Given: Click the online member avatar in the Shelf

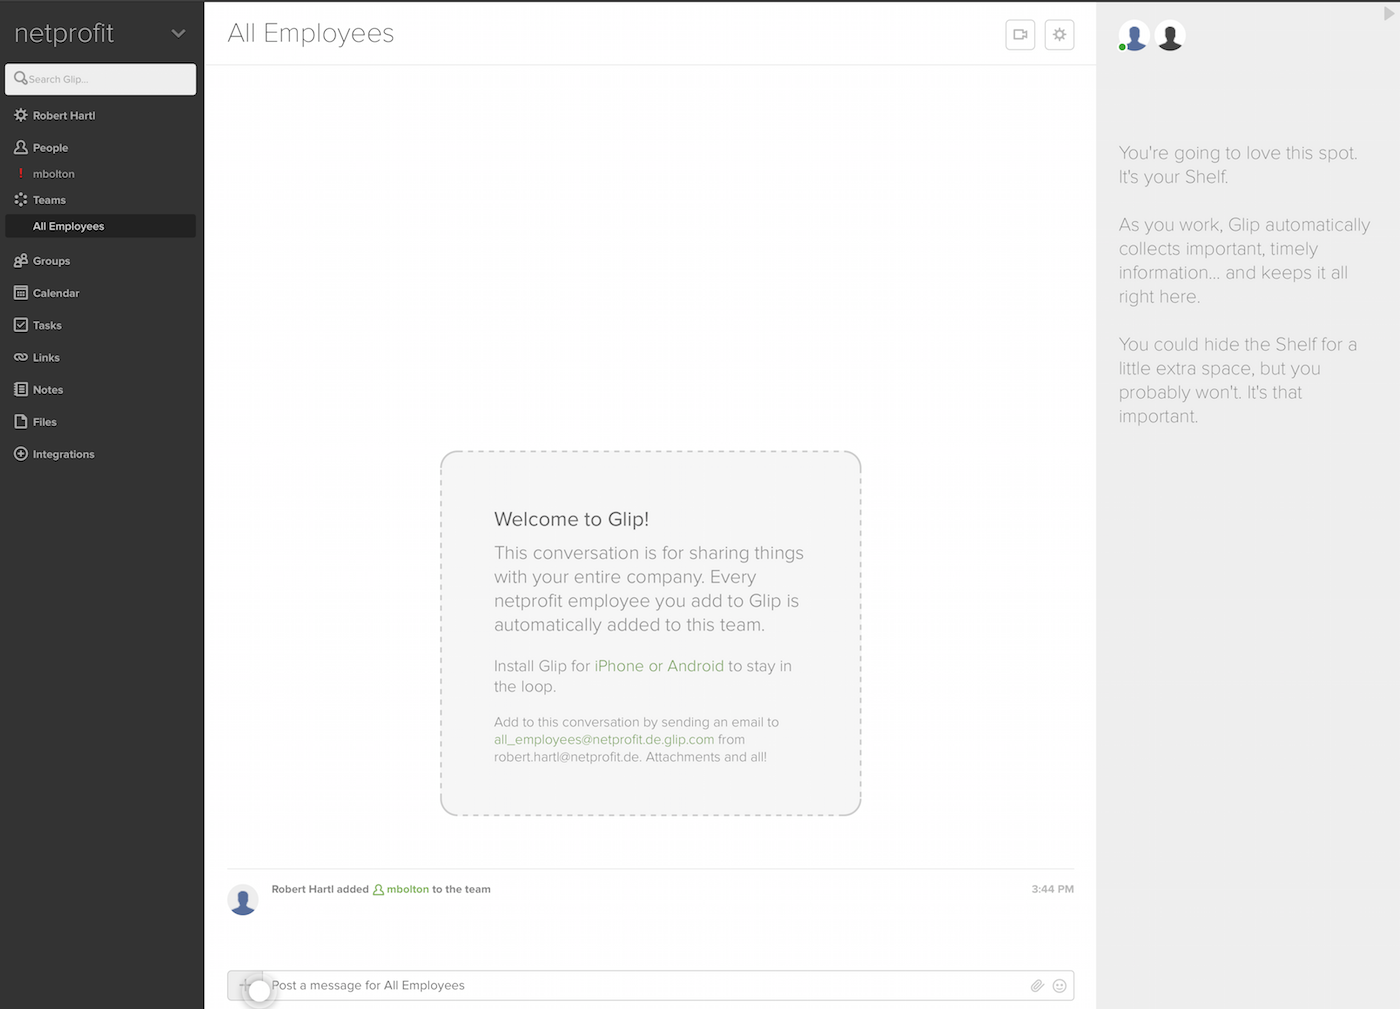Looking at the screenshot, I should coord(1134,36).
